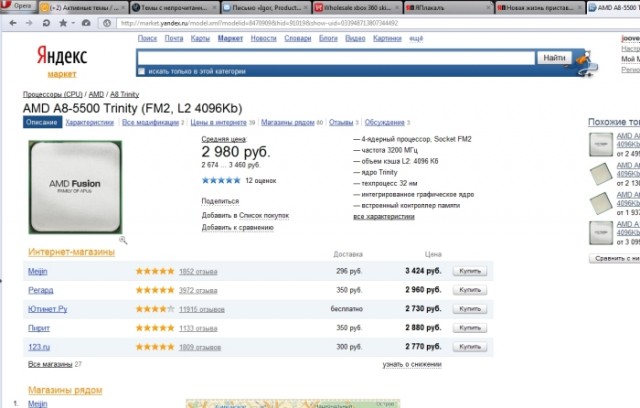The height and width of the screenshot is (408, 640).
Task: Open Процессоры (CPU) breadcrumb
Action: pos(53,94)
